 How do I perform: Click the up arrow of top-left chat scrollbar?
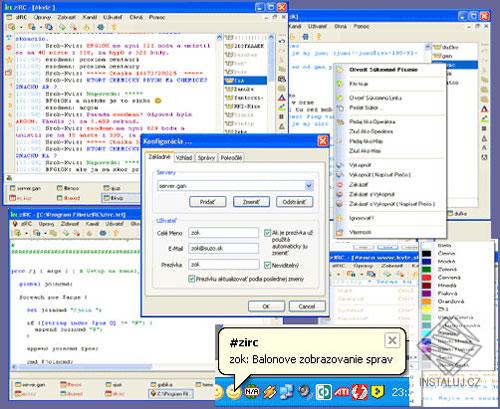click(219, 37)
